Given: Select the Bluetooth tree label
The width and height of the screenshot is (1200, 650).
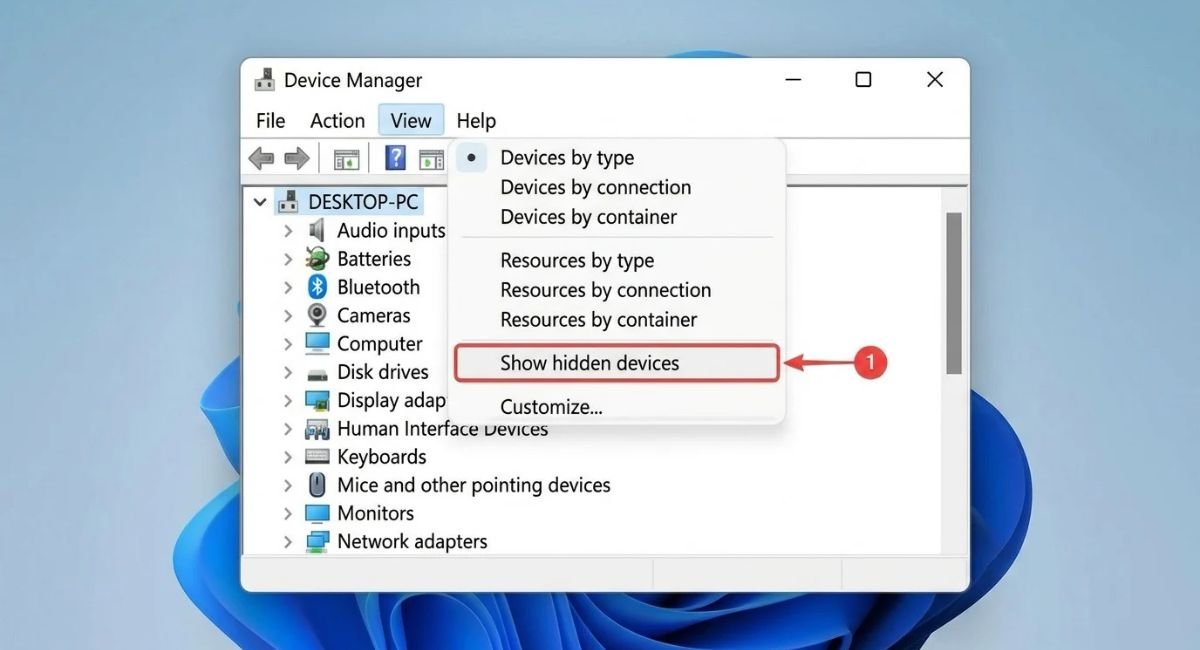Looking at the screenshot, I should 378,287.
